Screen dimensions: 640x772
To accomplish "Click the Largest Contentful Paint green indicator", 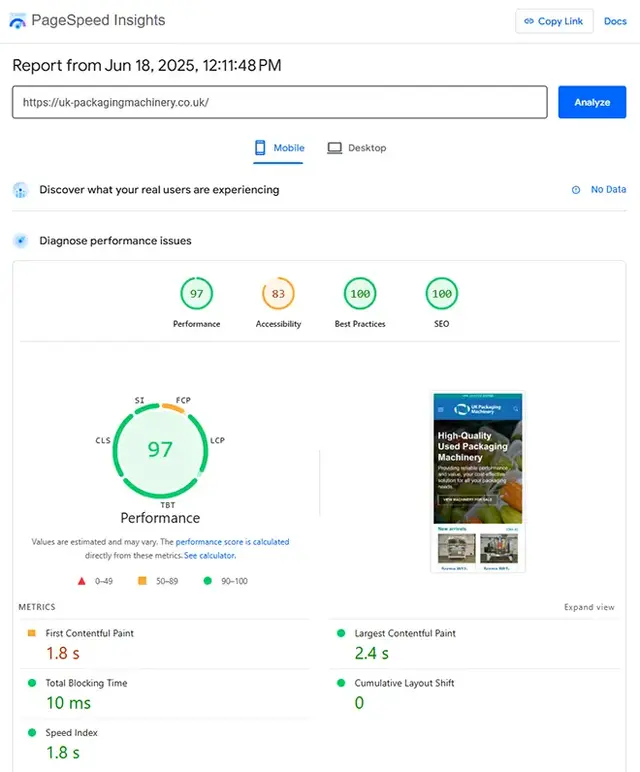I will coord(341,633).
